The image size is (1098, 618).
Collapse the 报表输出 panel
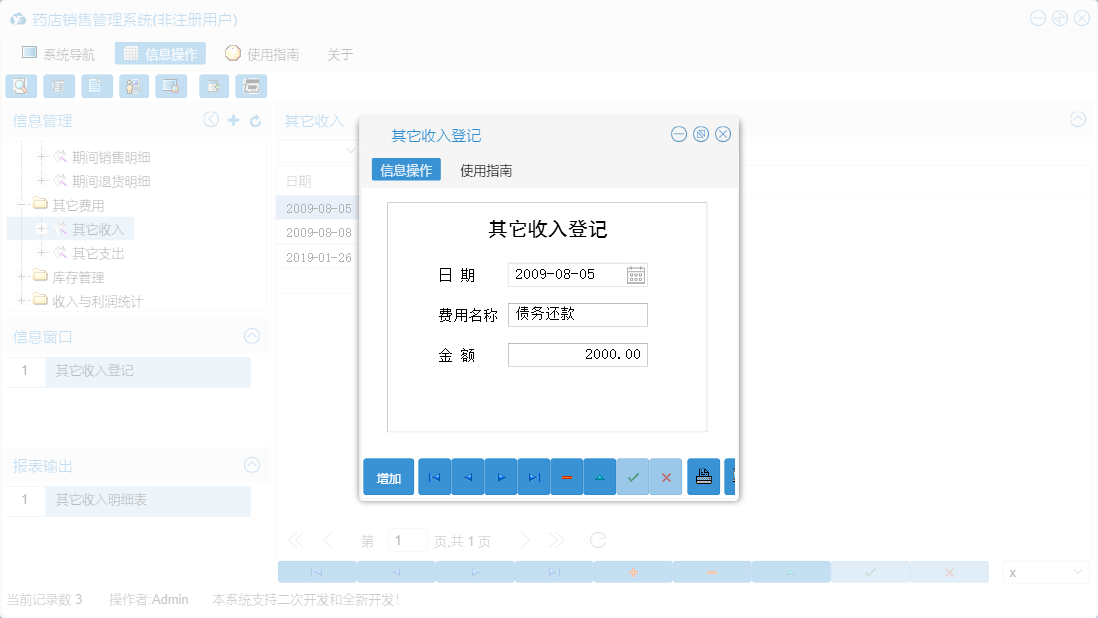pyautogui.click(x=252, y=465)
